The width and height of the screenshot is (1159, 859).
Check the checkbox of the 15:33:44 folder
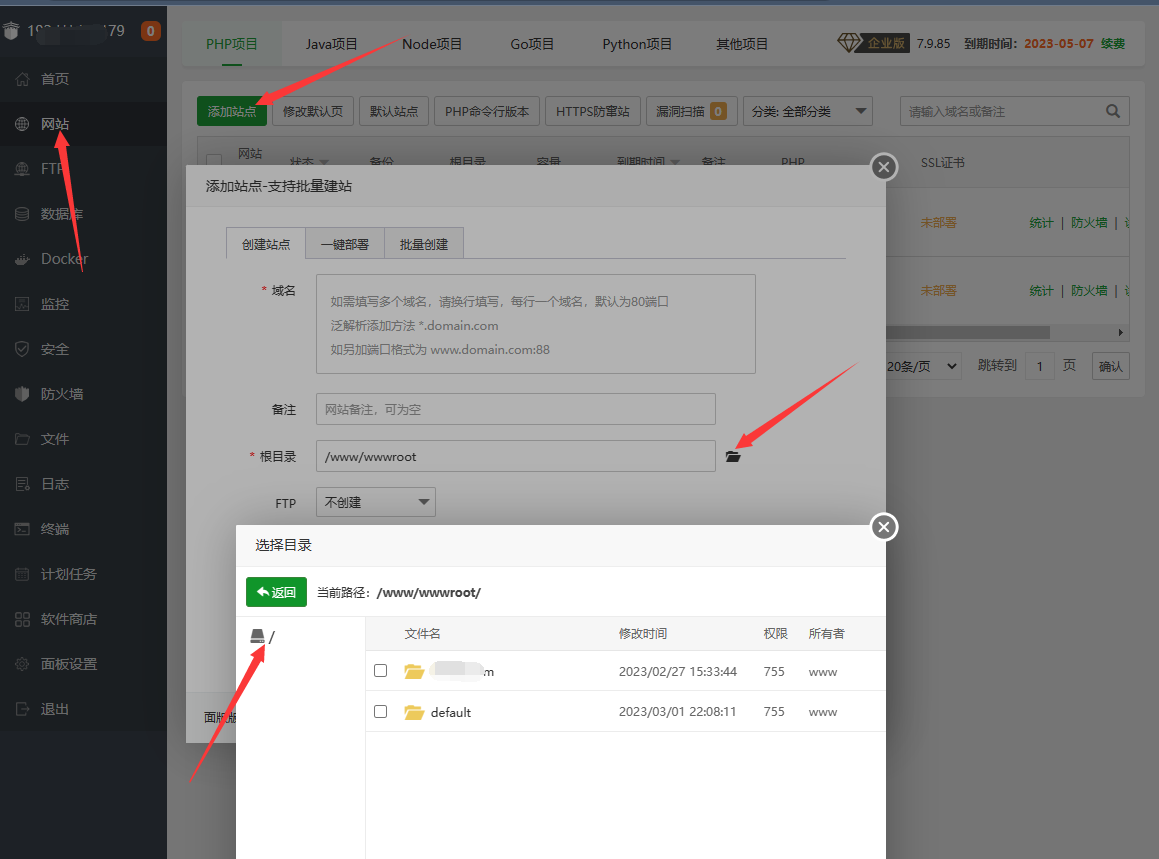[381, 670]
